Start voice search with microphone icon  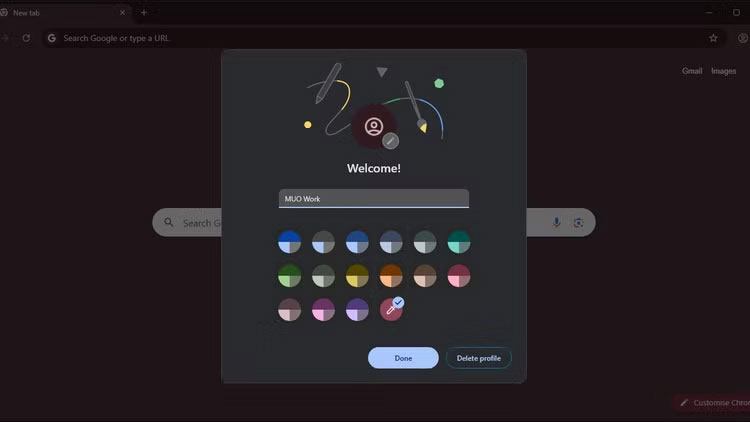tap(556, 222)
